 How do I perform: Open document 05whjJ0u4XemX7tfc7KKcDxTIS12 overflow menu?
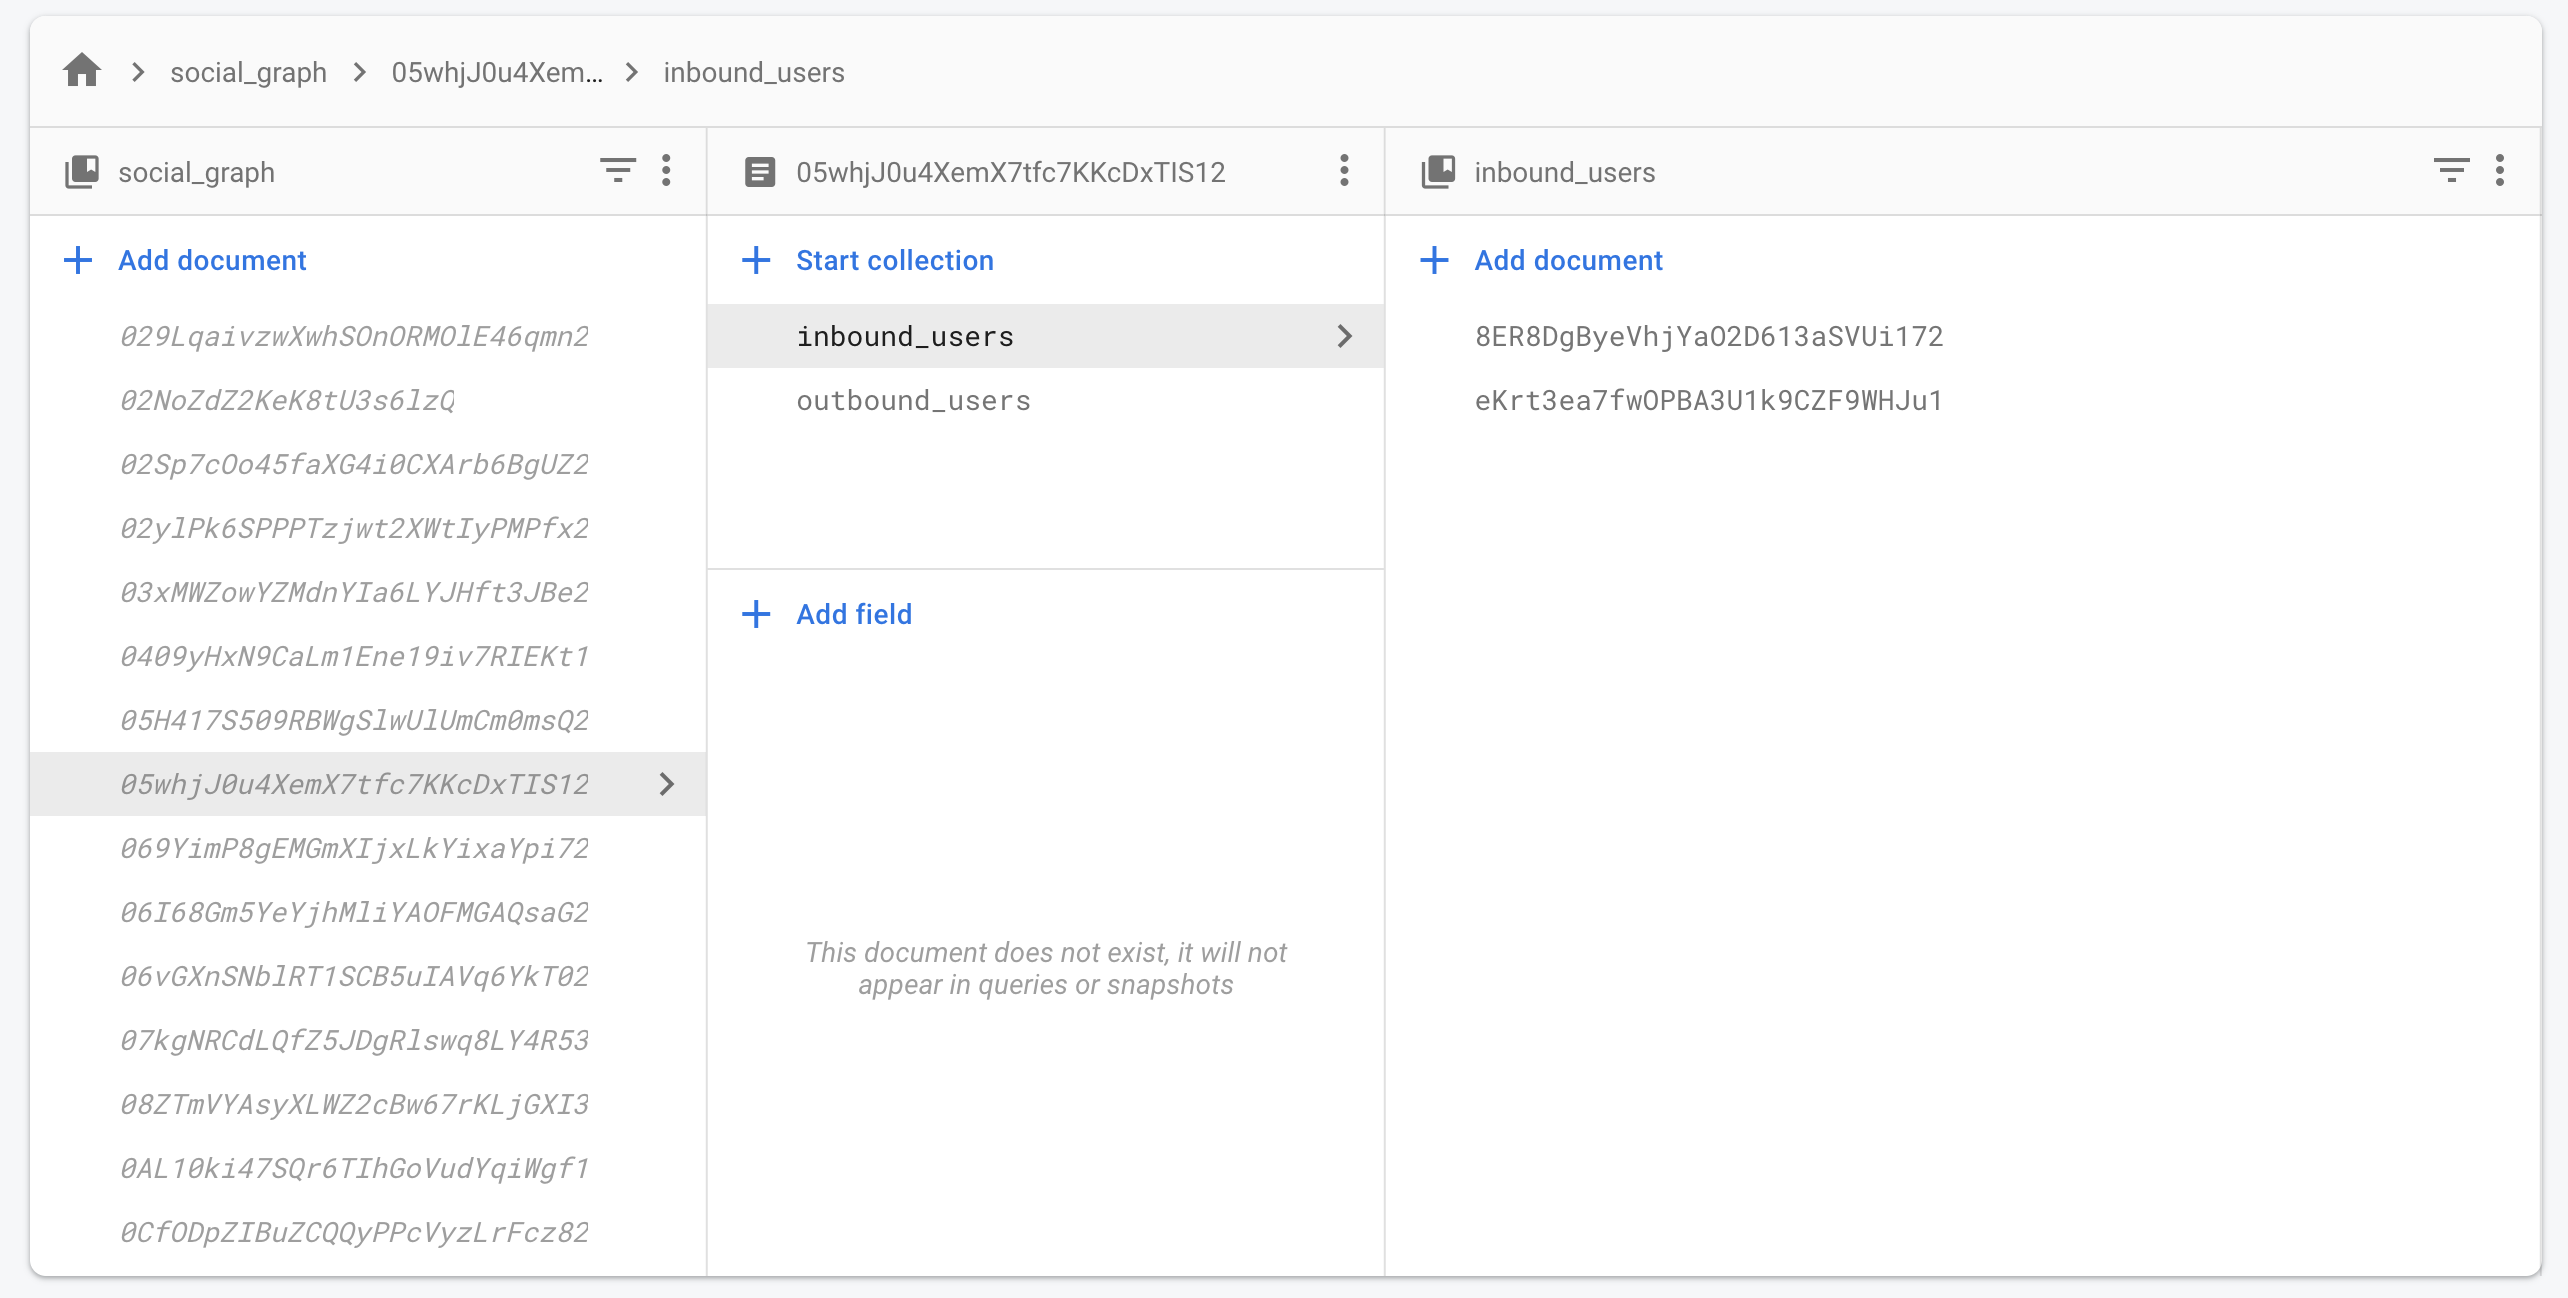pyautogui.click(x=1344, y=171)
